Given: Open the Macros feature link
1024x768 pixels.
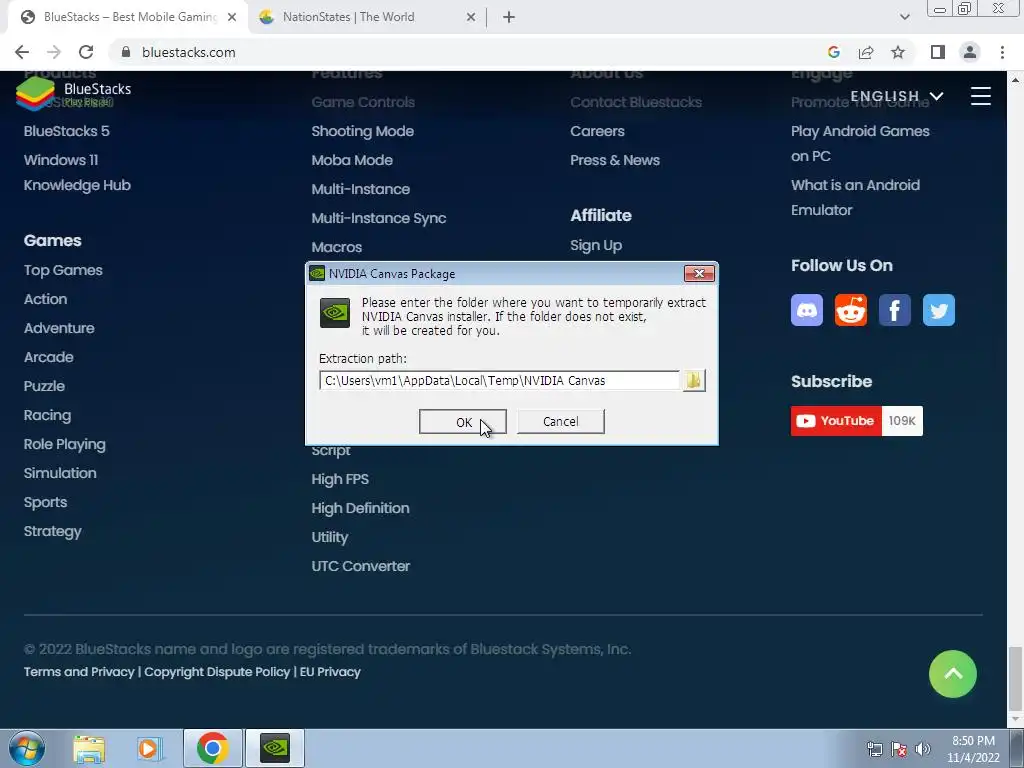Looking at the screenshot, I should point(336,248).
